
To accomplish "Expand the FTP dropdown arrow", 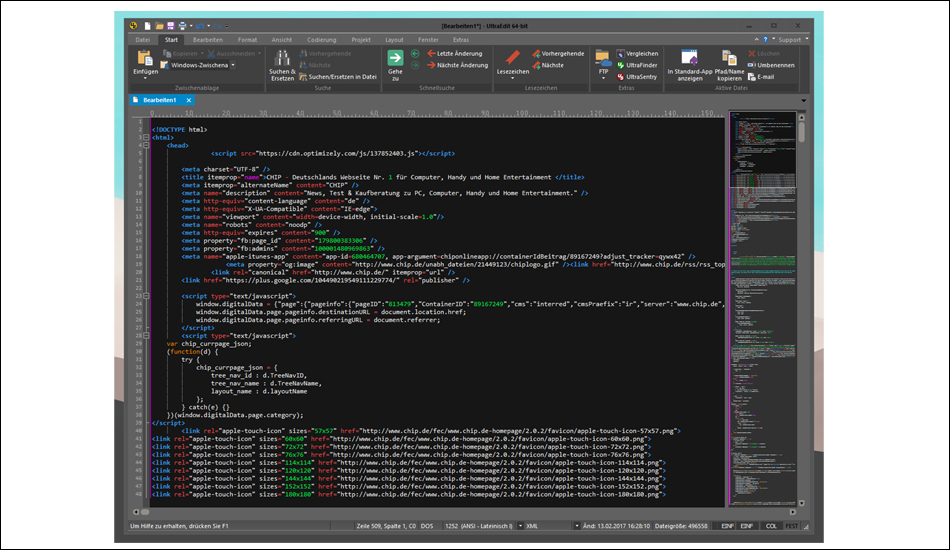I will (x=603, y=78).
